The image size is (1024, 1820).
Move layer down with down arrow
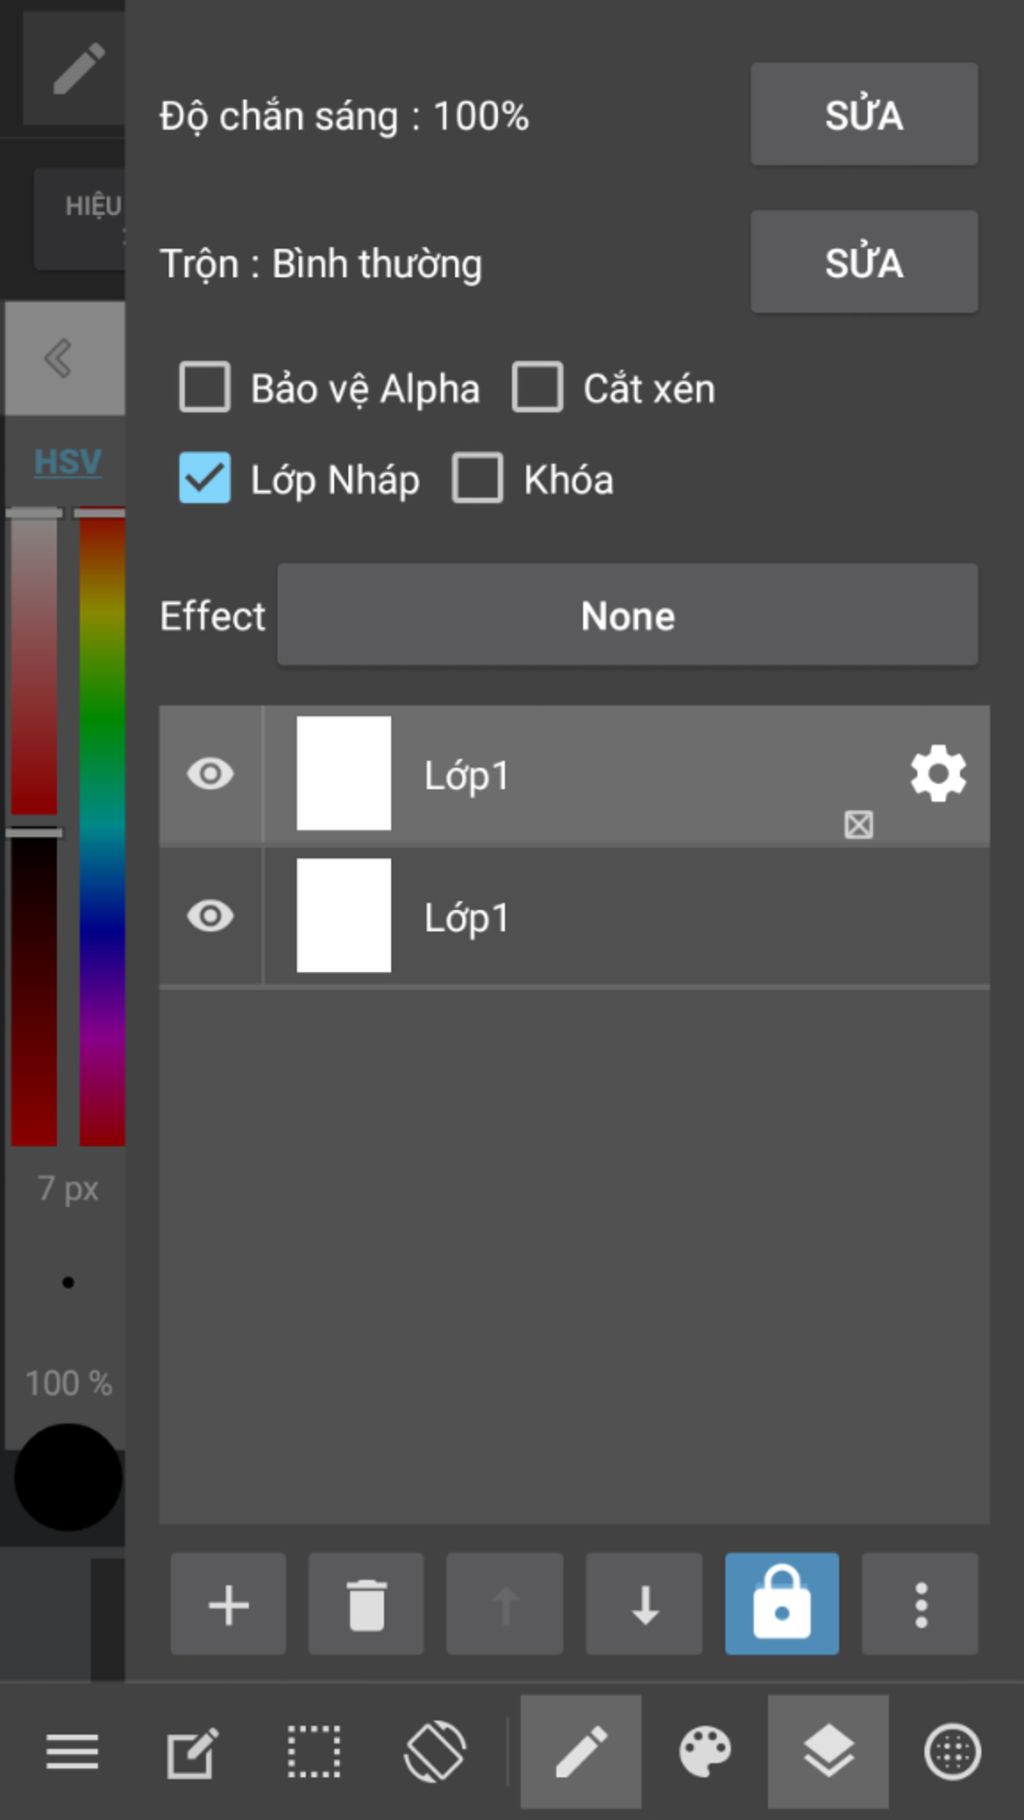click(x=644, y=1605)
